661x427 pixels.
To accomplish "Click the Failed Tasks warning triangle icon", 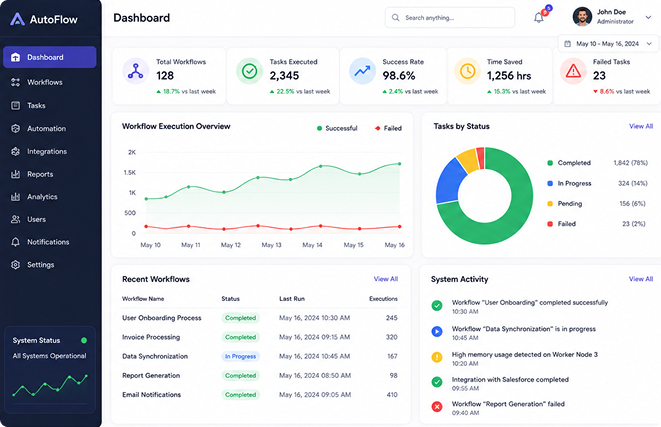I will (x=573, y=71).
